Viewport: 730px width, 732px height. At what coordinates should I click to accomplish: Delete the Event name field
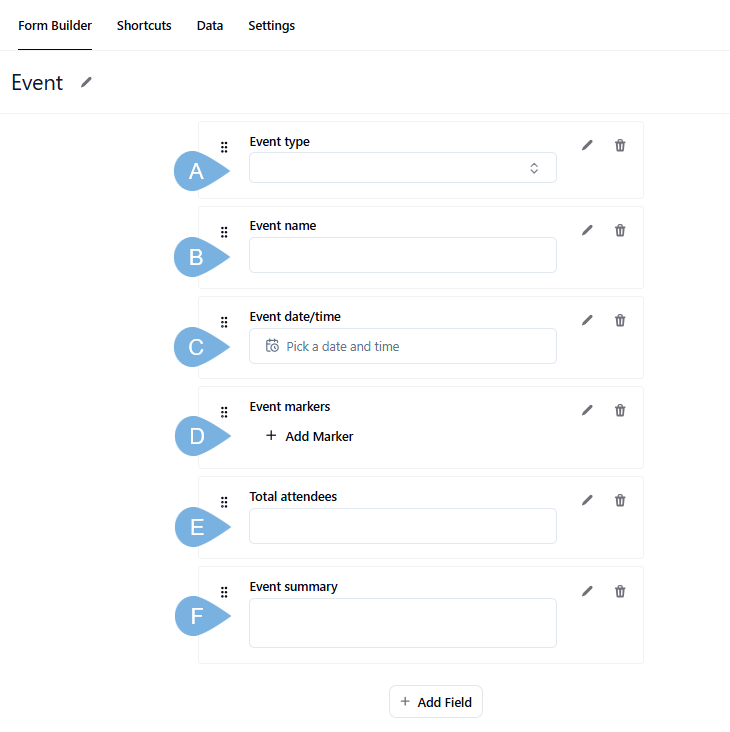pos(620,231)
